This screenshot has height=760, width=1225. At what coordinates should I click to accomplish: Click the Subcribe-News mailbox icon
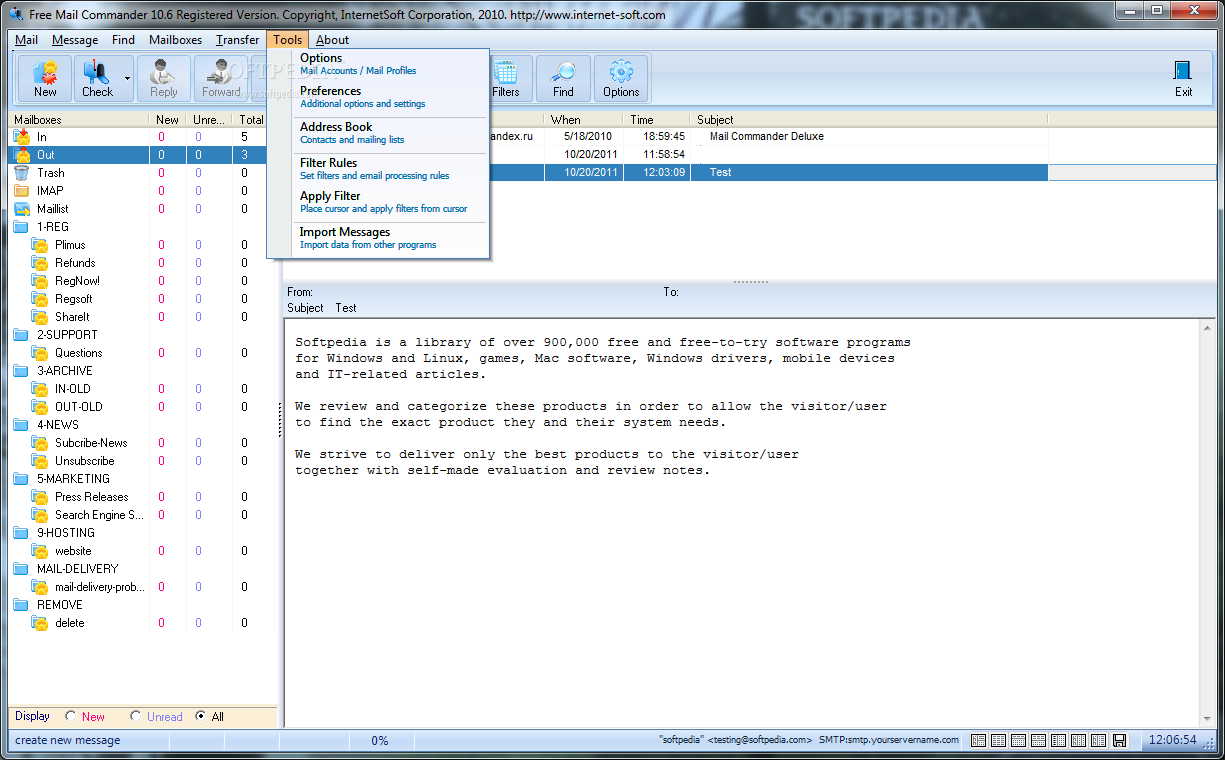tap(39, 443)
